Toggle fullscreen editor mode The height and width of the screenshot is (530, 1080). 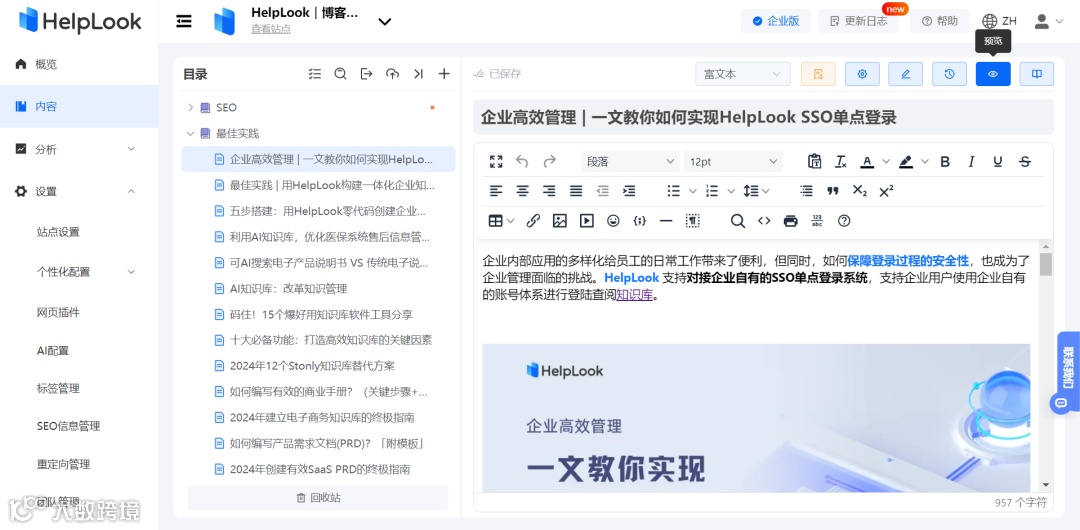496,161
